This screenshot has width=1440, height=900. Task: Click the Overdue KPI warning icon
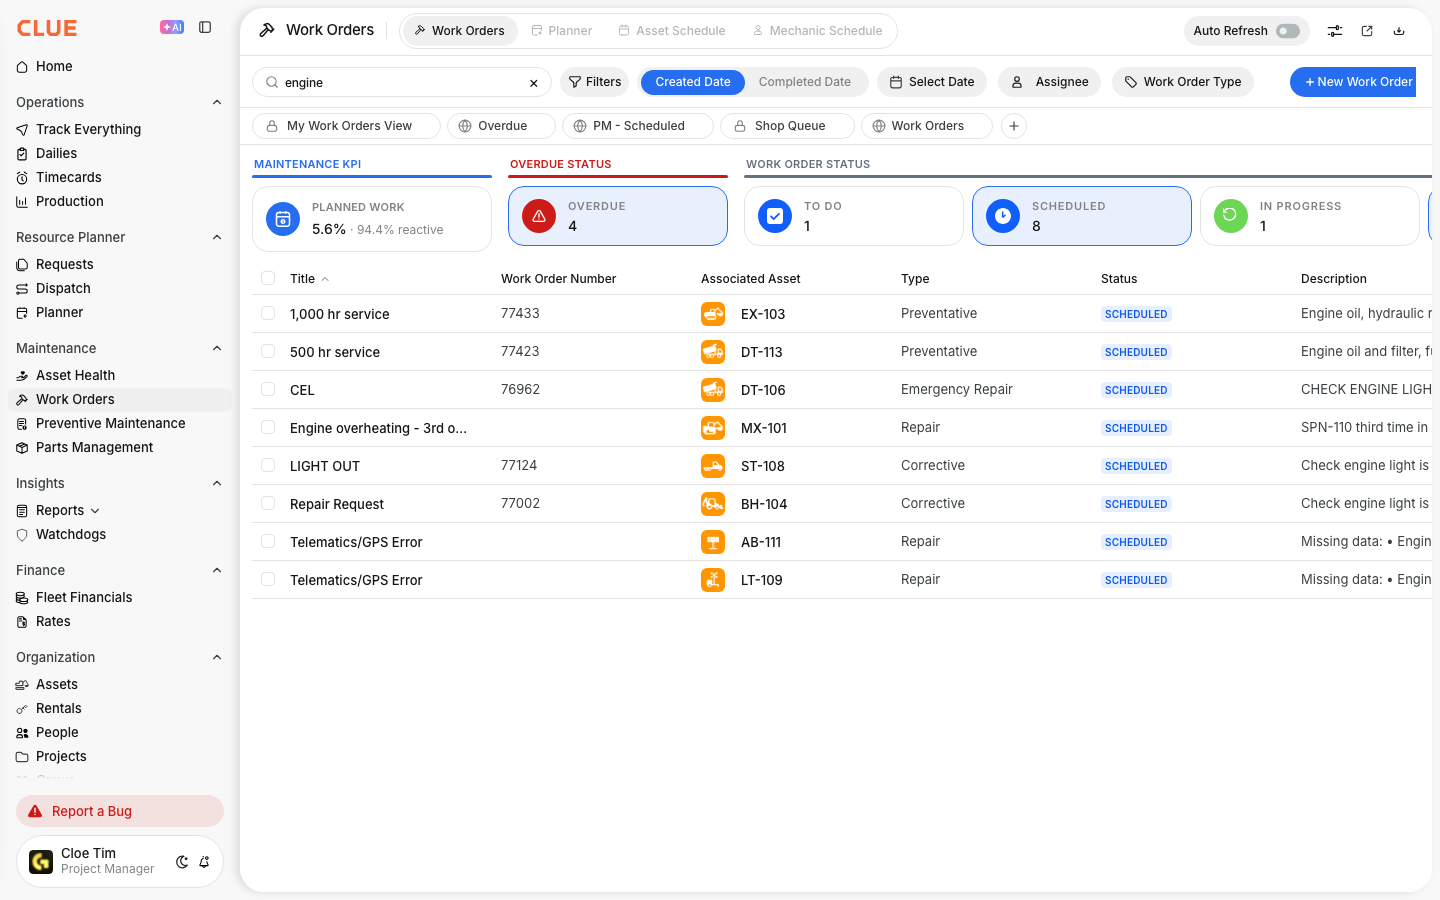click(539, 216)
